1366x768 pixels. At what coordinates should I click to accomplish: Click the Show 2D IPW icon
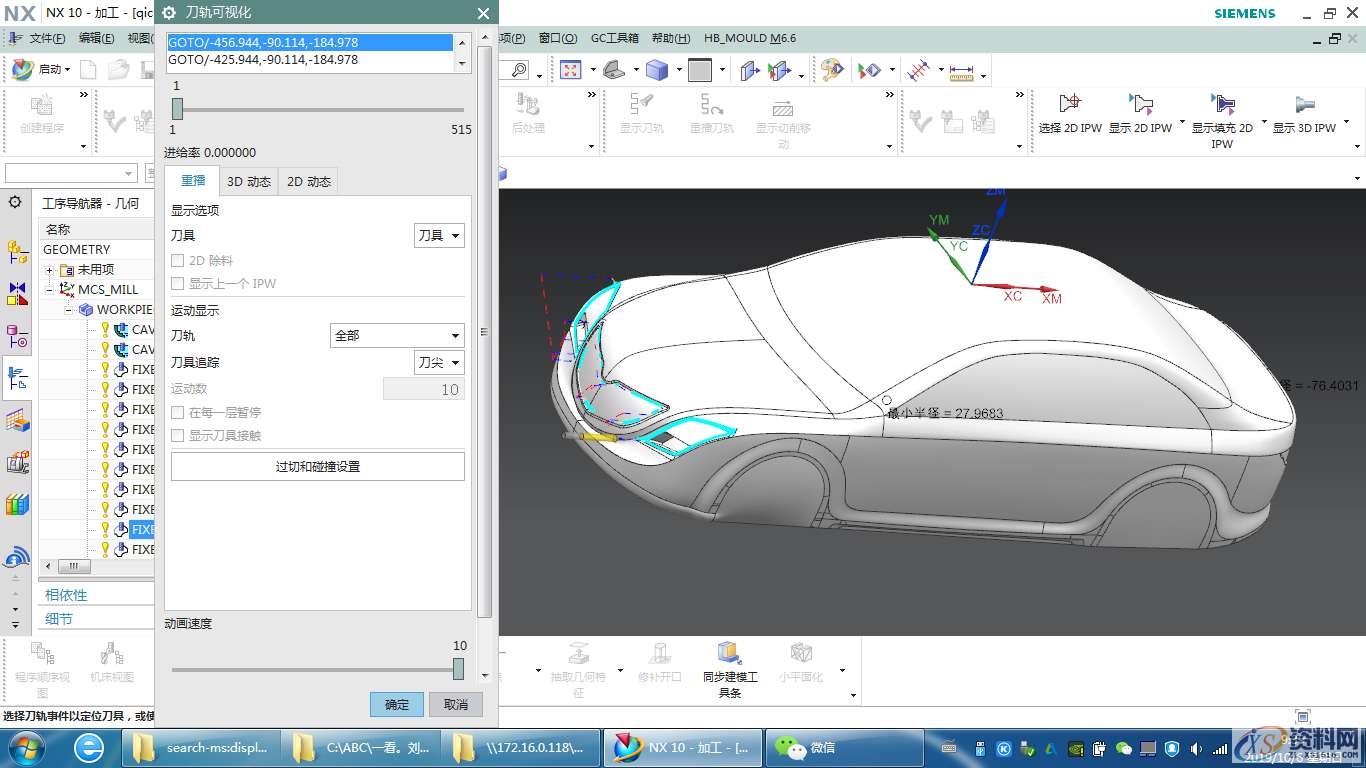1140,104
